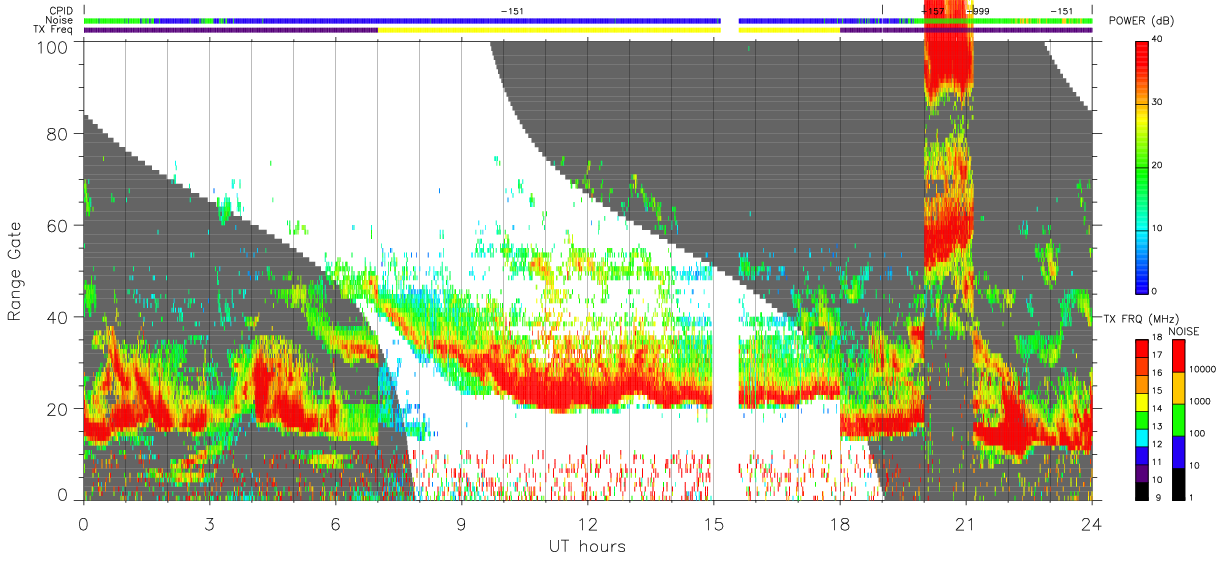This screenshot has width=1228, height=567.
Task: Click the 80 tick on Range Gate axis
Action: [x=58, y=134]
